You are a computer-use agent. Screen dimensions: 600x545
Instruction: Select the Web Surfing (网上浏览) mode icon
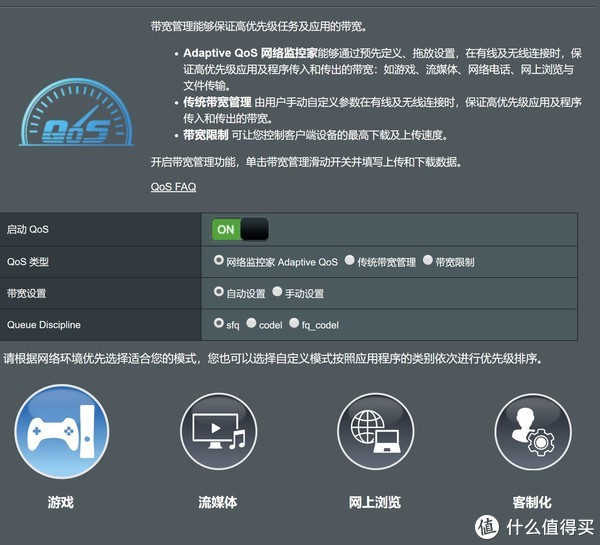375,432
